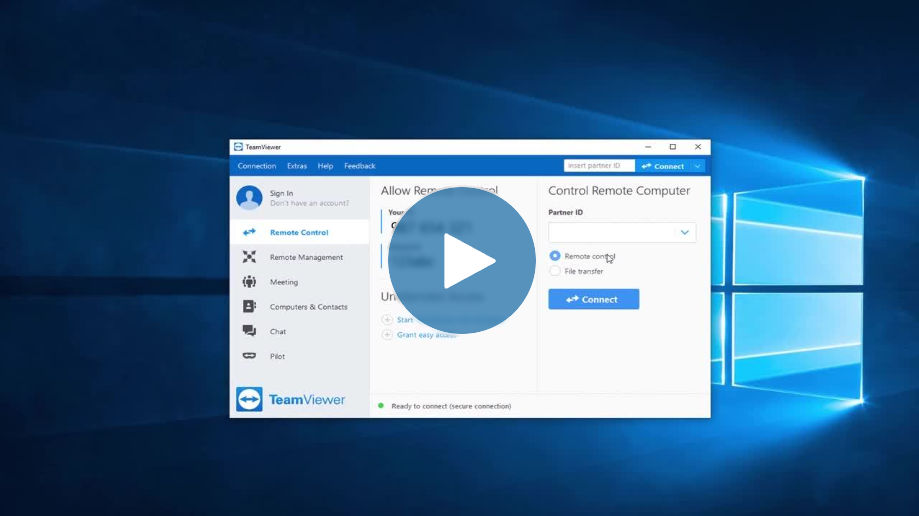Click Ready to connect status text
Screen dimensions: 919x516
coord(451,406)
